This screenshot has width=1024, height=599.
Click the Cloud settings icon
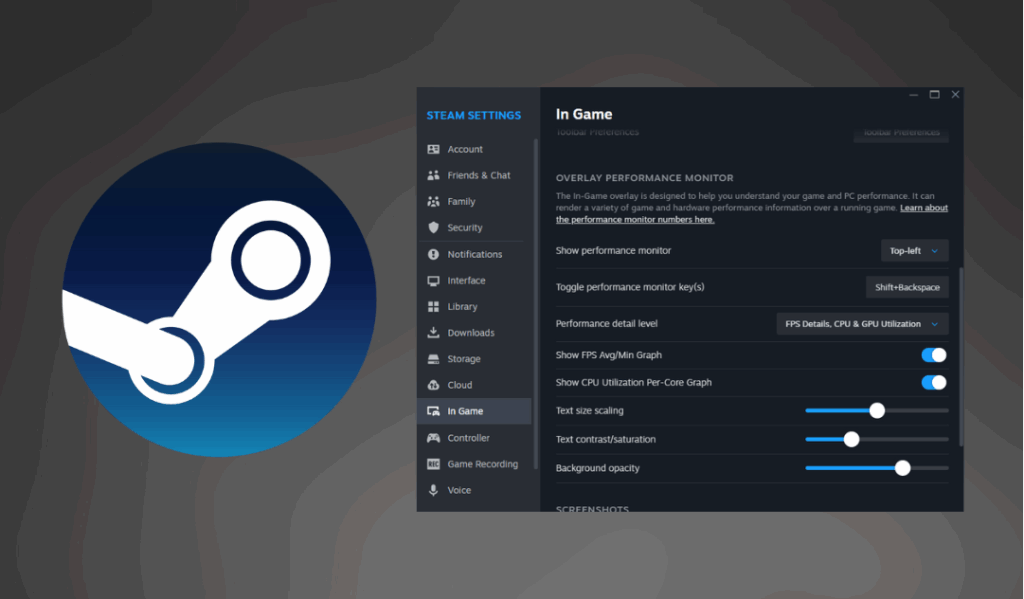[x=434, y=384]
